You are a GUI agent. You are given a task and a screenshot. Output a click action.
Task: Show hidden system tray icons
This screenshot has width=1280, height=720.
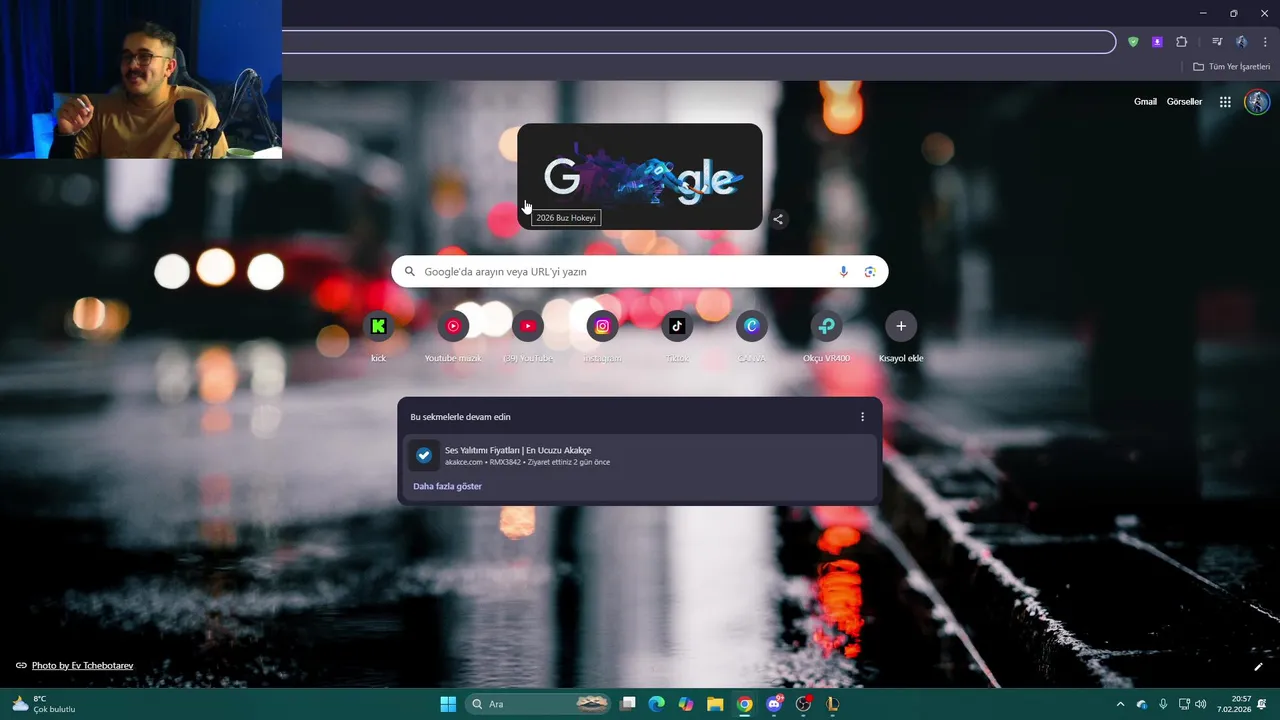coord(1120,704)
